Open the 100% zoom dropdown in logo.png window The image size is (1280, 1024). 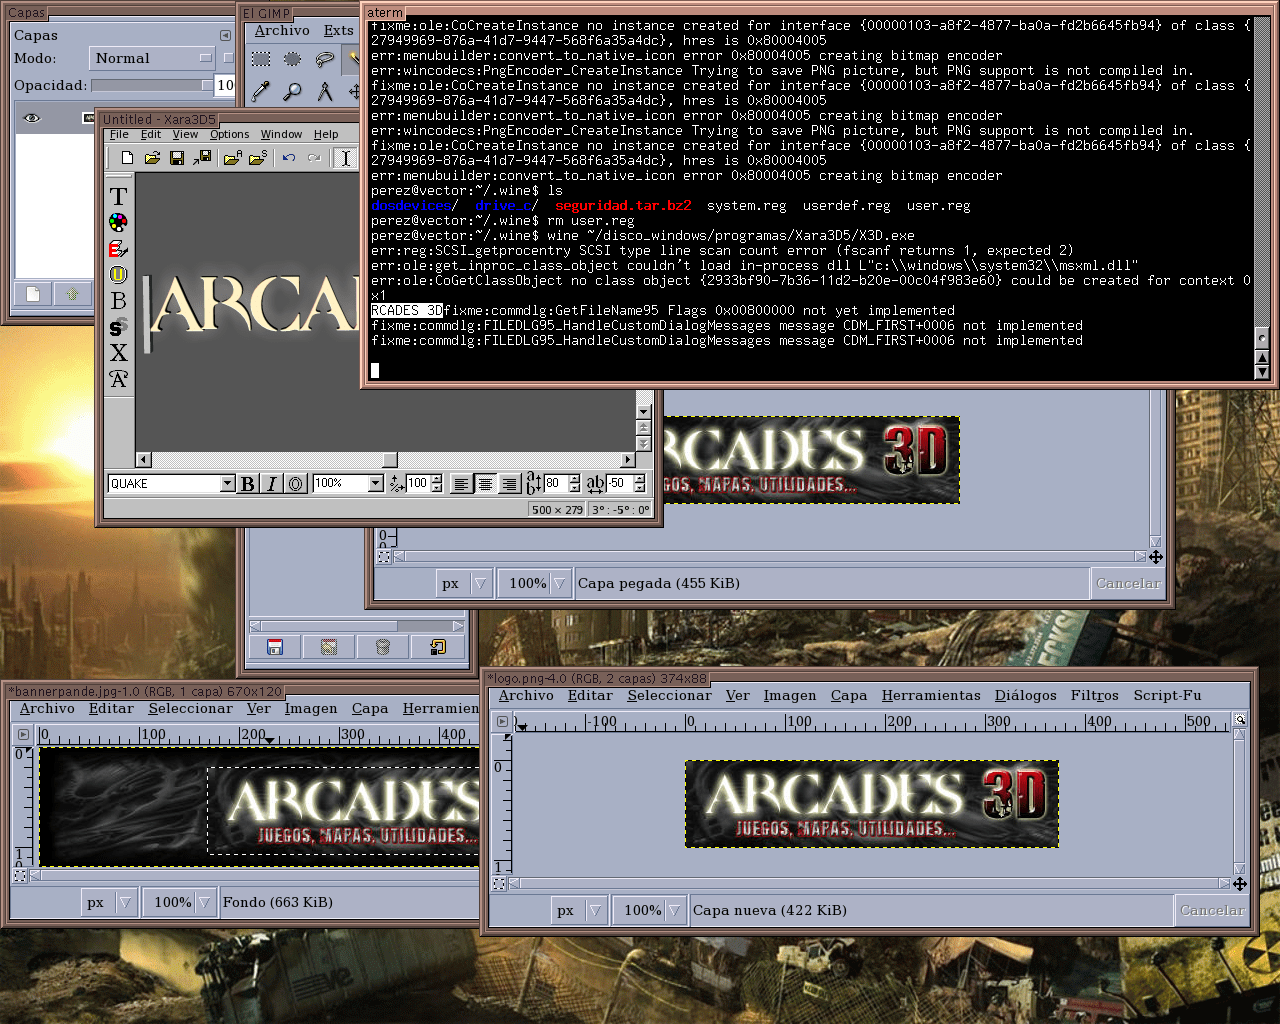[650, 910]
